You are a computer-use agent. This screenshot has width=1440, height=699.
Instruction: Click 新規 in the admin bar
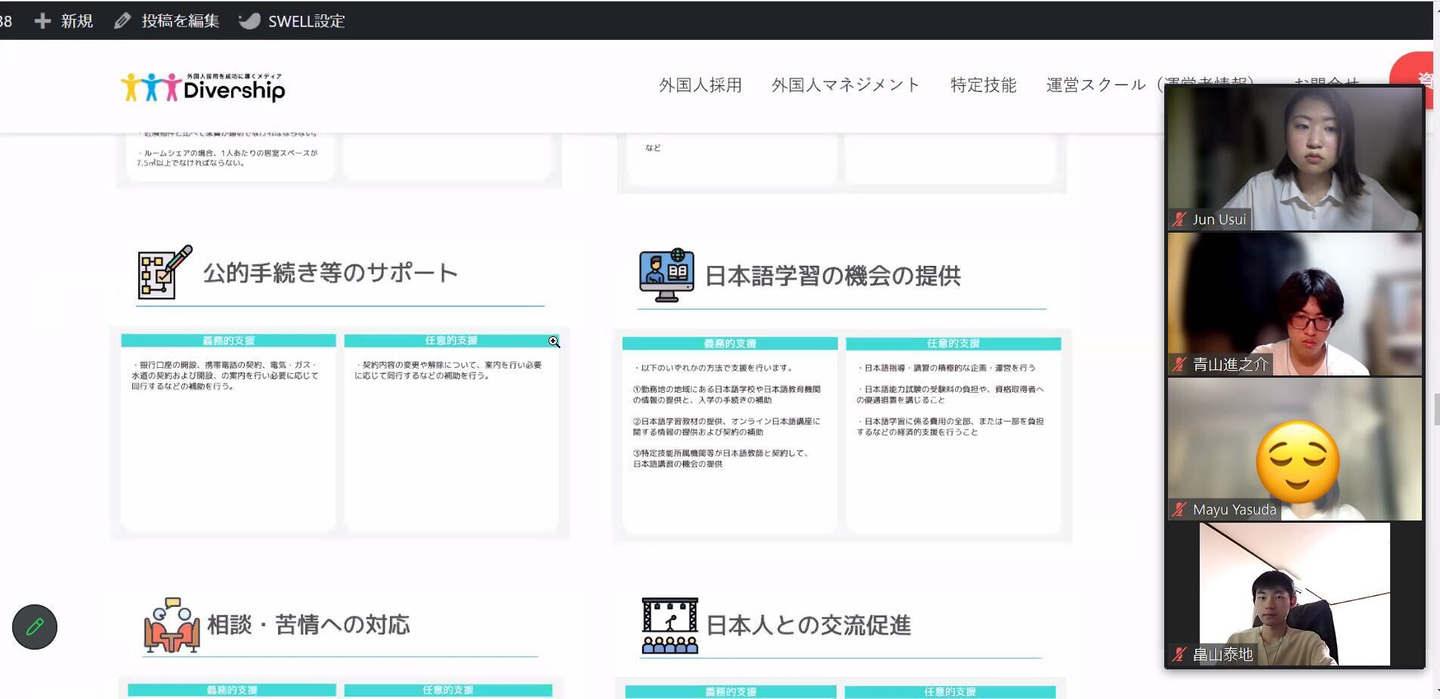[76, 20]
